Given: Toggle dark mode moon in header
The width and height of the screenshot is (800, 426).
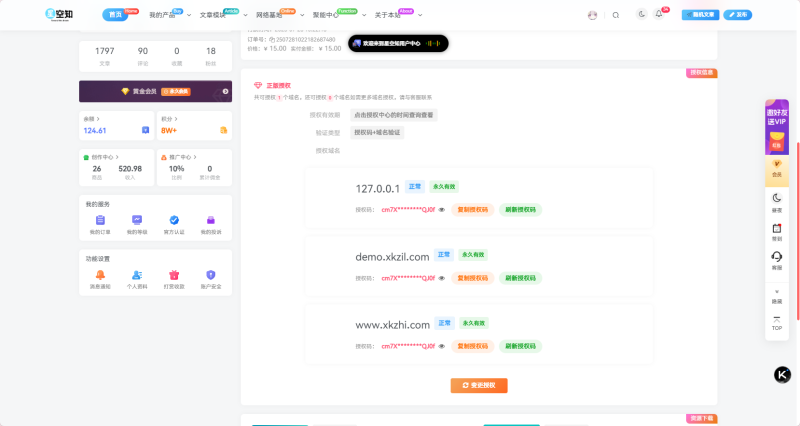Looking at the screenshot, I should coord(641,14).
